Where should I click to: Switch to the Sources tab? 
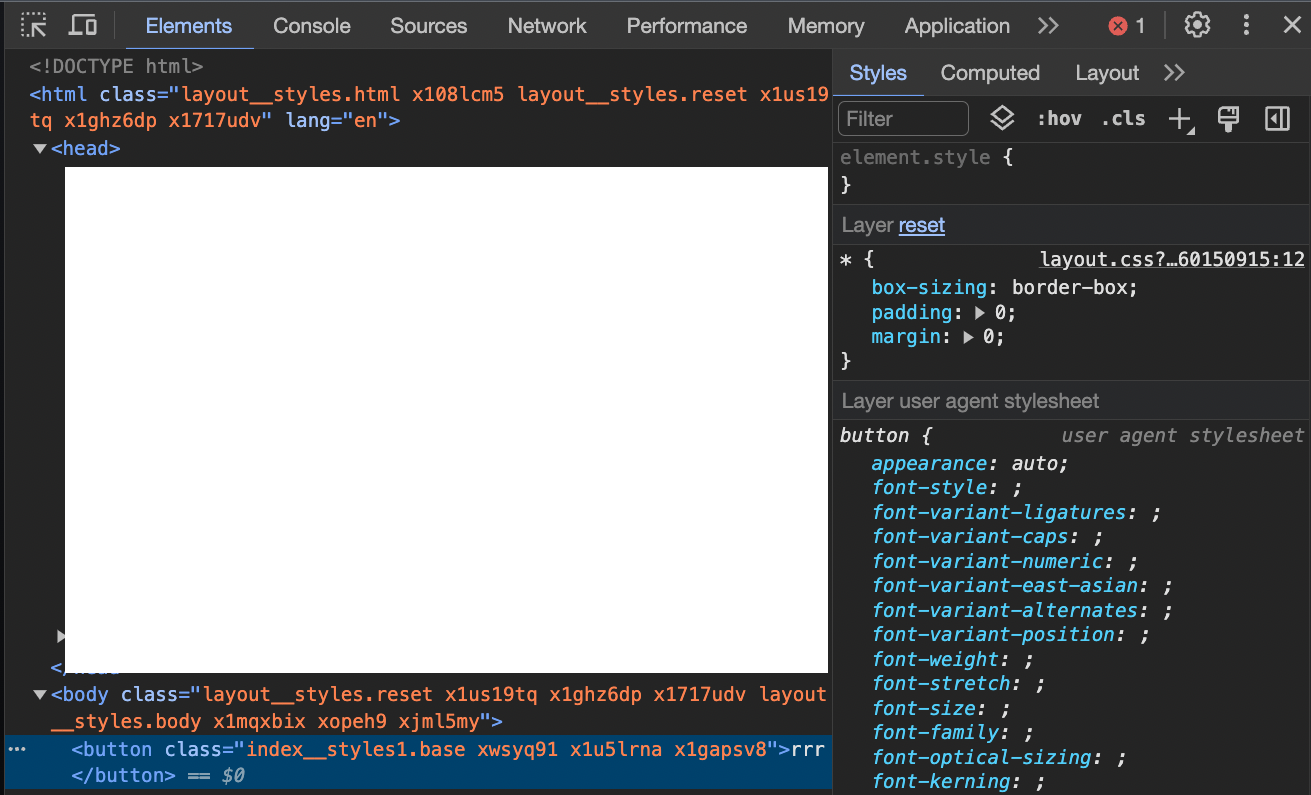coord(429,26)
